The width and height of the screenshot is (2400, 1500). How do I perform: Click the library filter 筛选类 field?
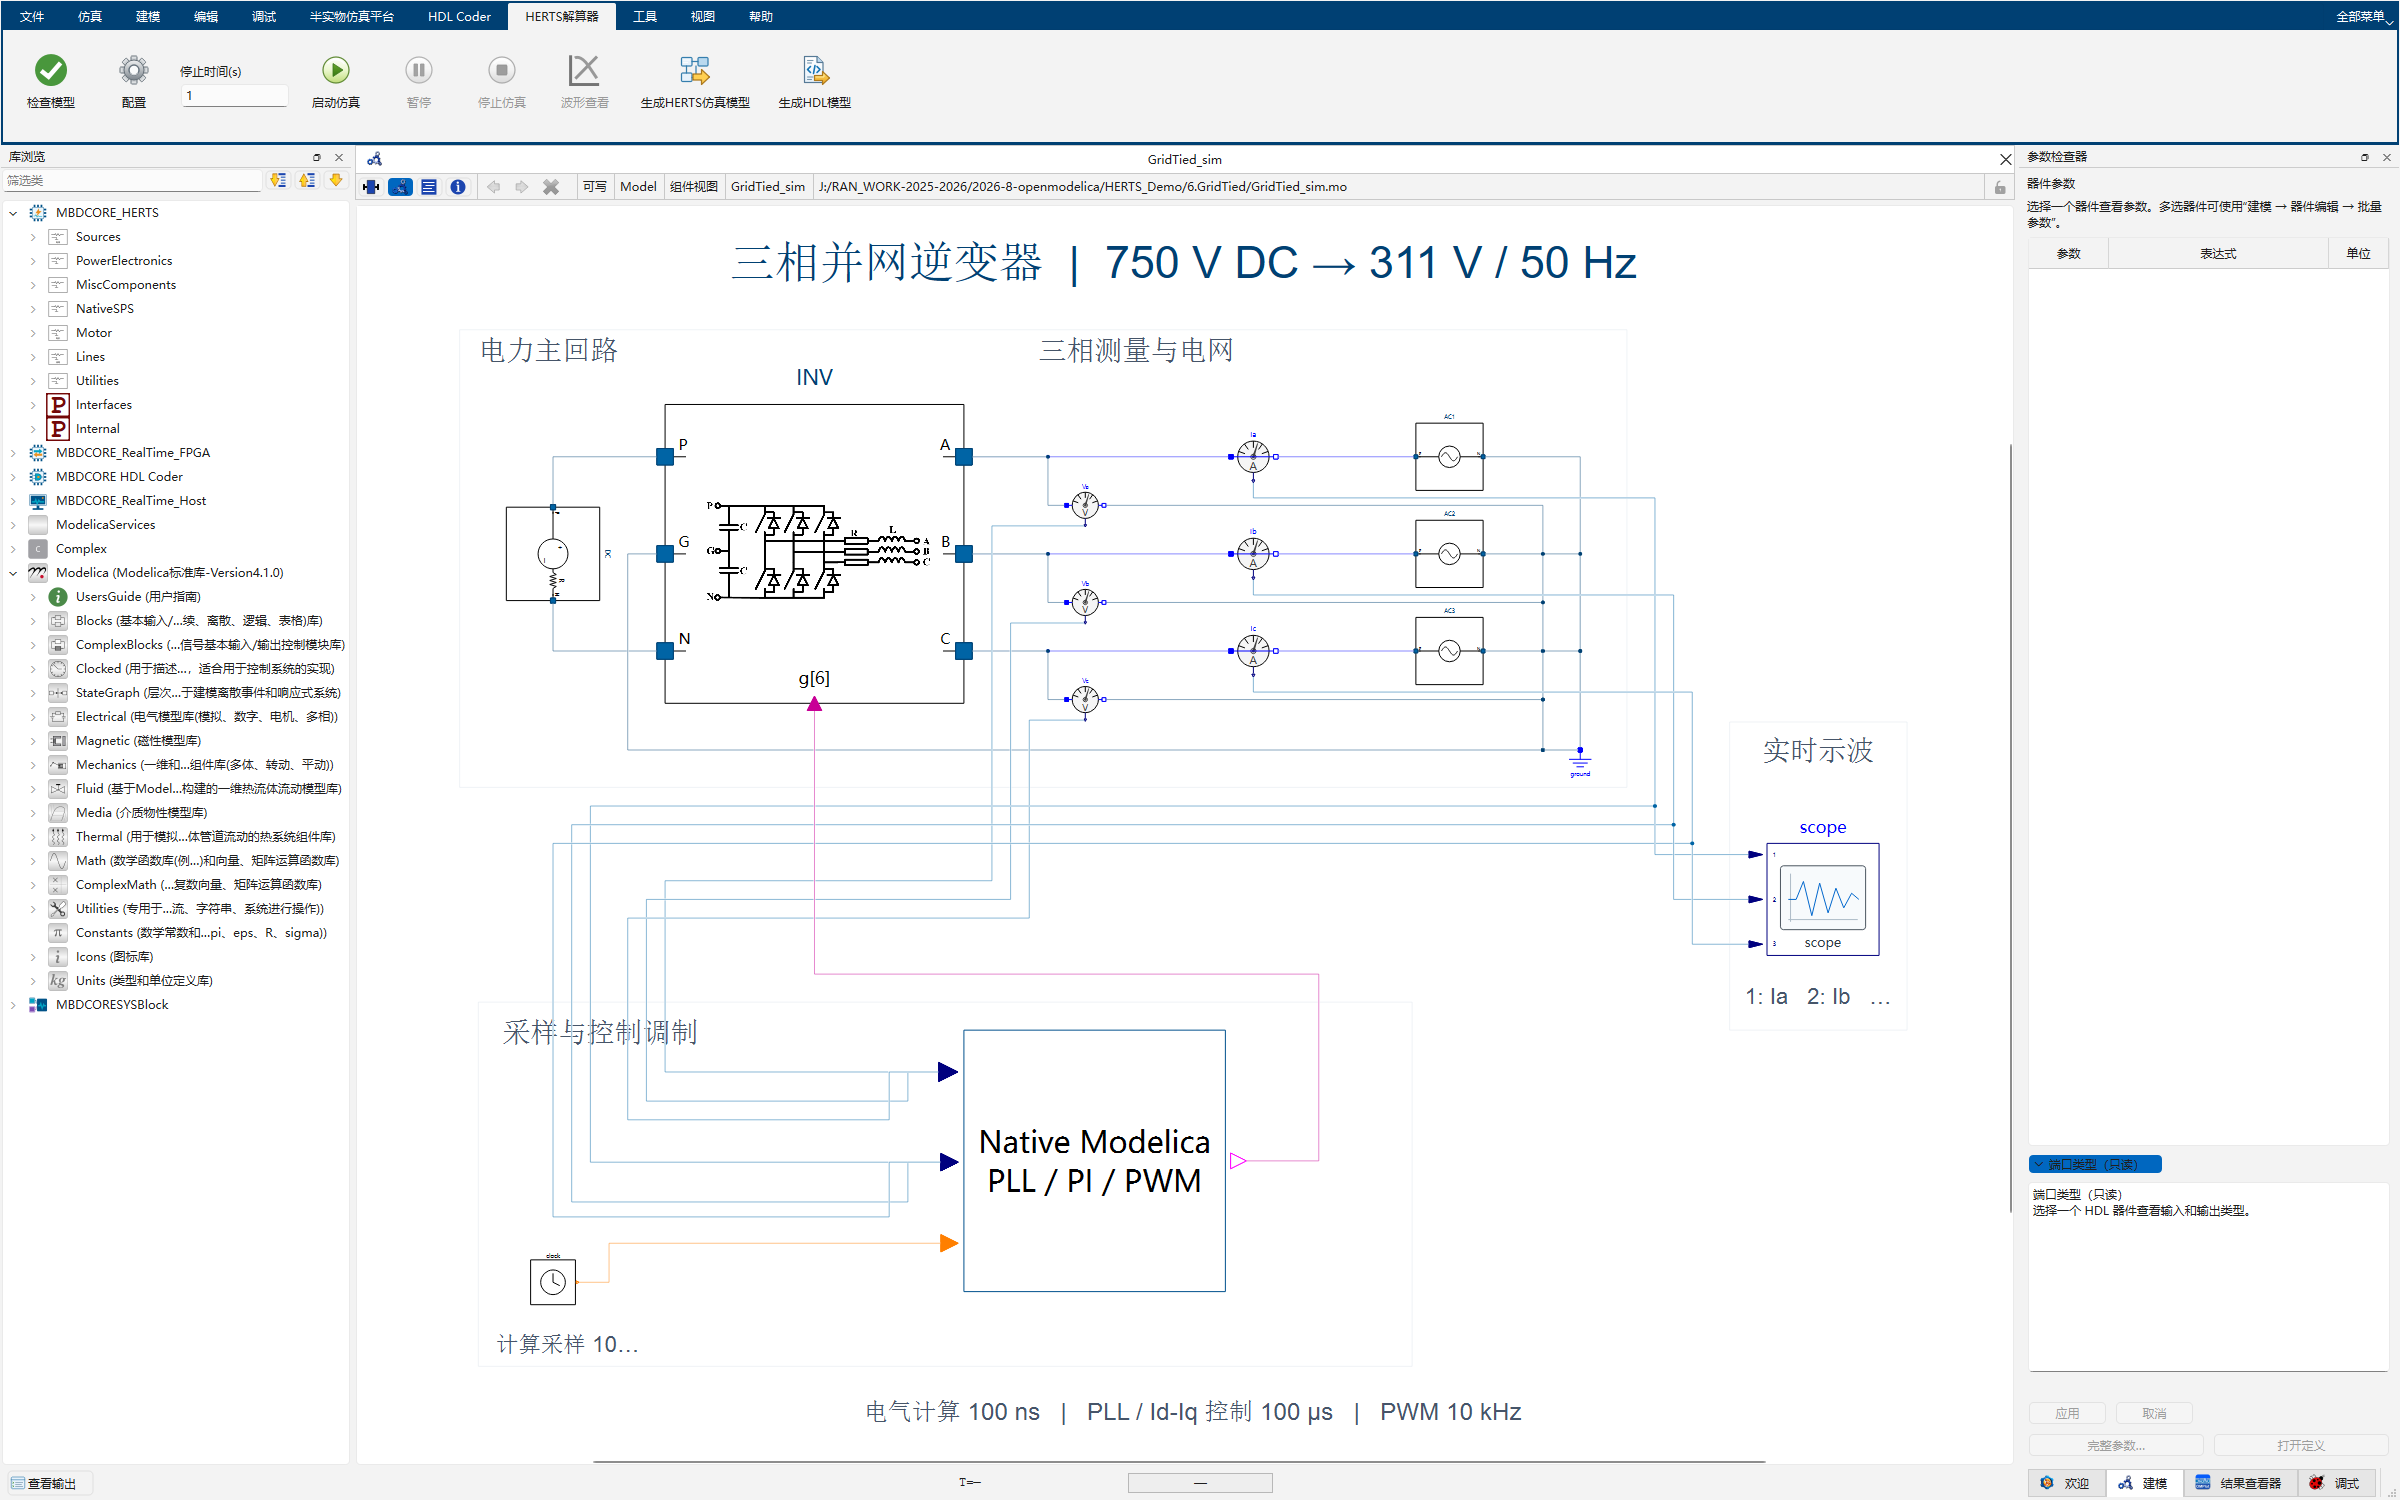coord(132,181)
